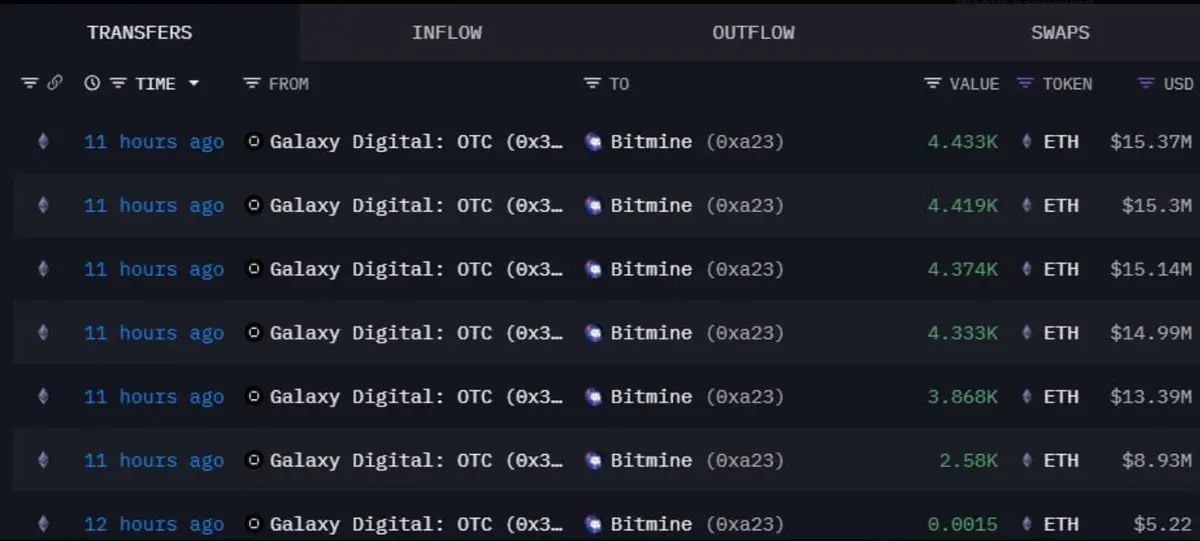The height and width of the screenshot is (541, 1200).
Task: Expand the TIME sort dropdown arrow
Action: click(x=193, y=83)
